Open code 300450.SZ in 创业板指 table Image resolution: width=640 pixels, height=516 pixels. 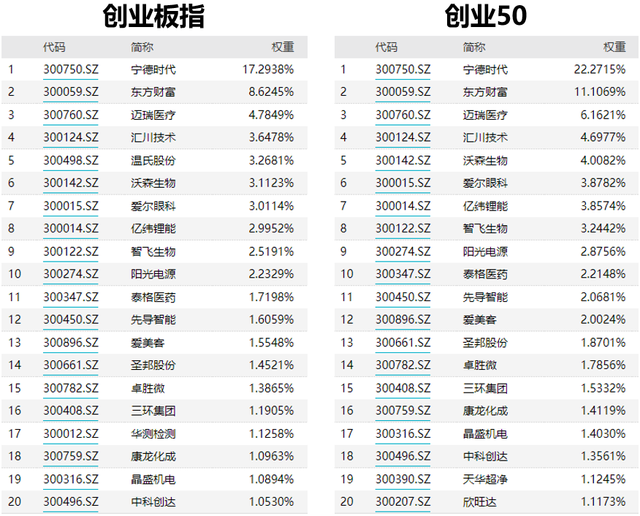(x=71, y=319)
